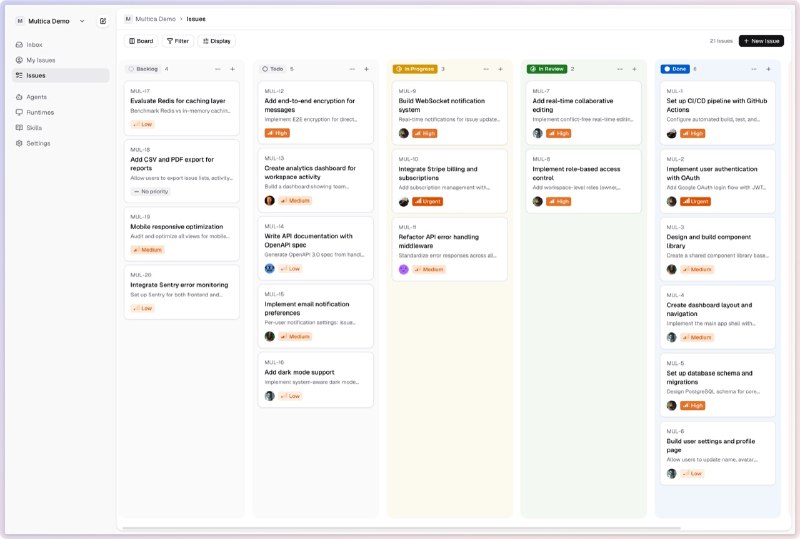Image resolution: width=800 pixels, height=539 pixels.
Task: Hide the Done column via minus icon
Action: [754, 69]
